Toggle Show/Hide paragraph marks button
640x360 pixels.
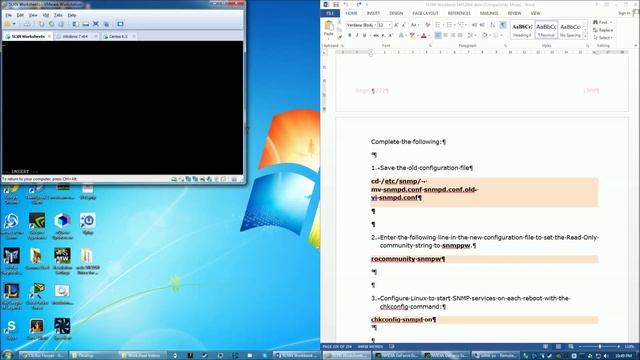pos(503,25)
